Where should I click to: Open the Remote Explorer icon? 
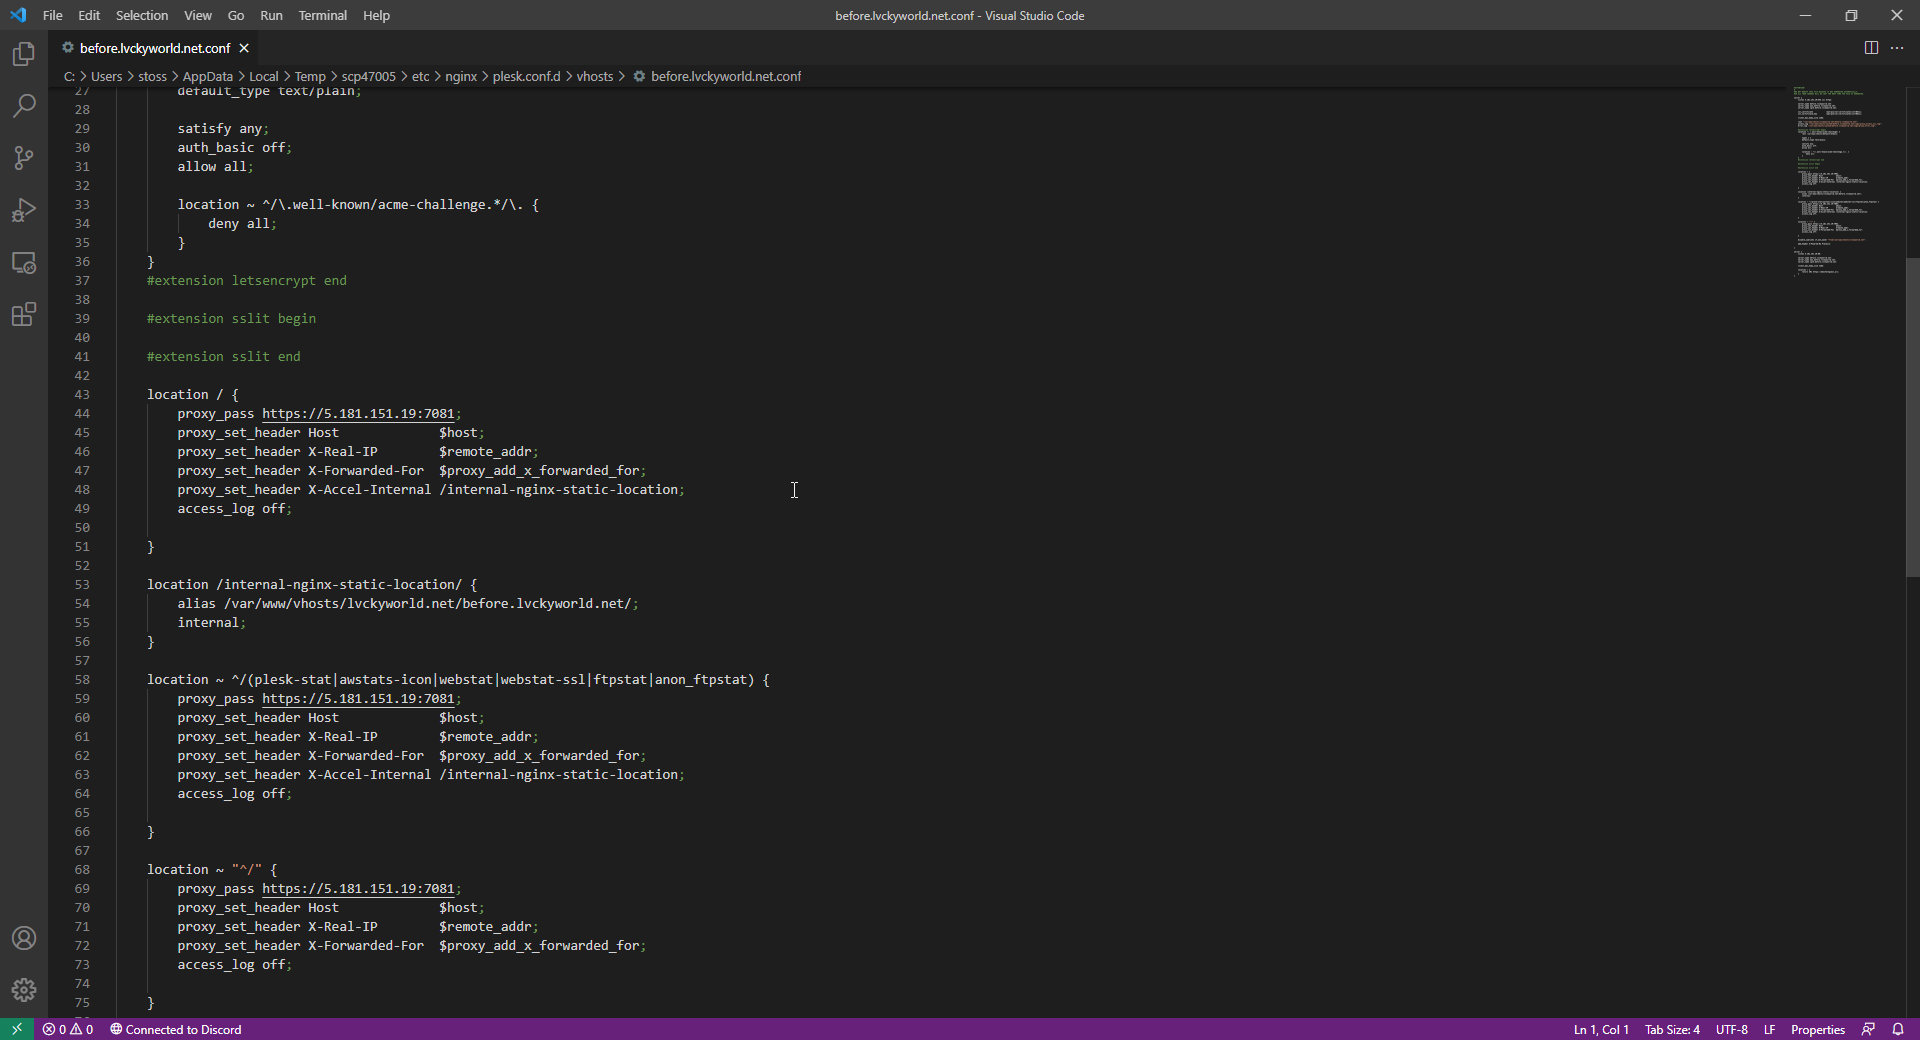24,263
